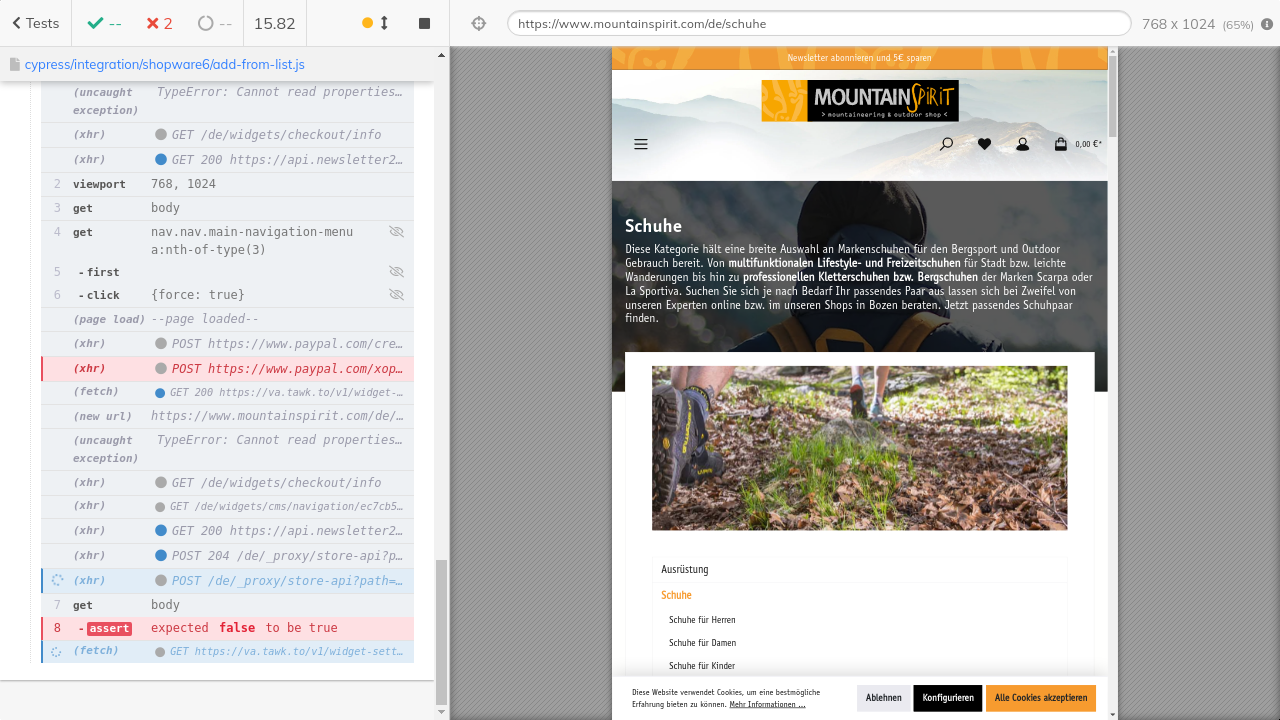Open the user account icon

click(x=1022, y=144)
